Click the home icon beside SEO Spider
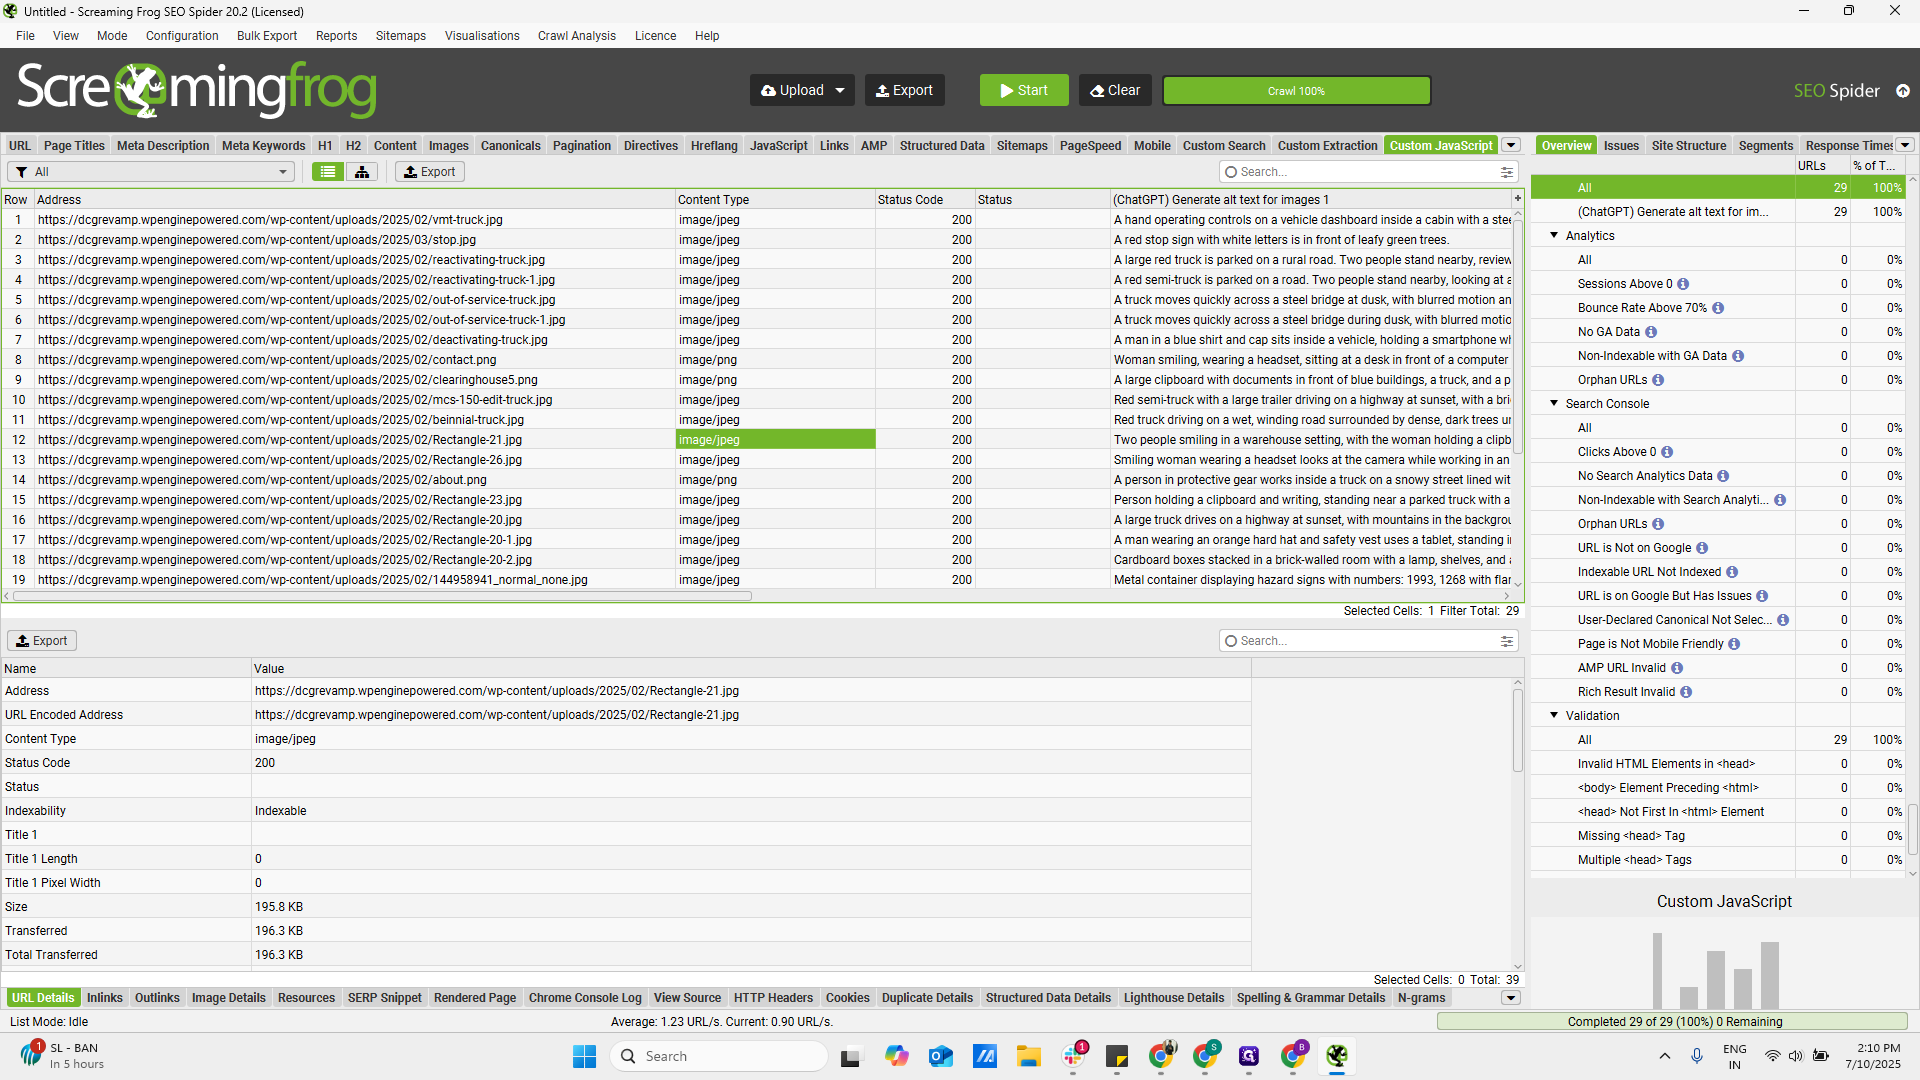1920x1080 pixels. [x=1903, y=91]
